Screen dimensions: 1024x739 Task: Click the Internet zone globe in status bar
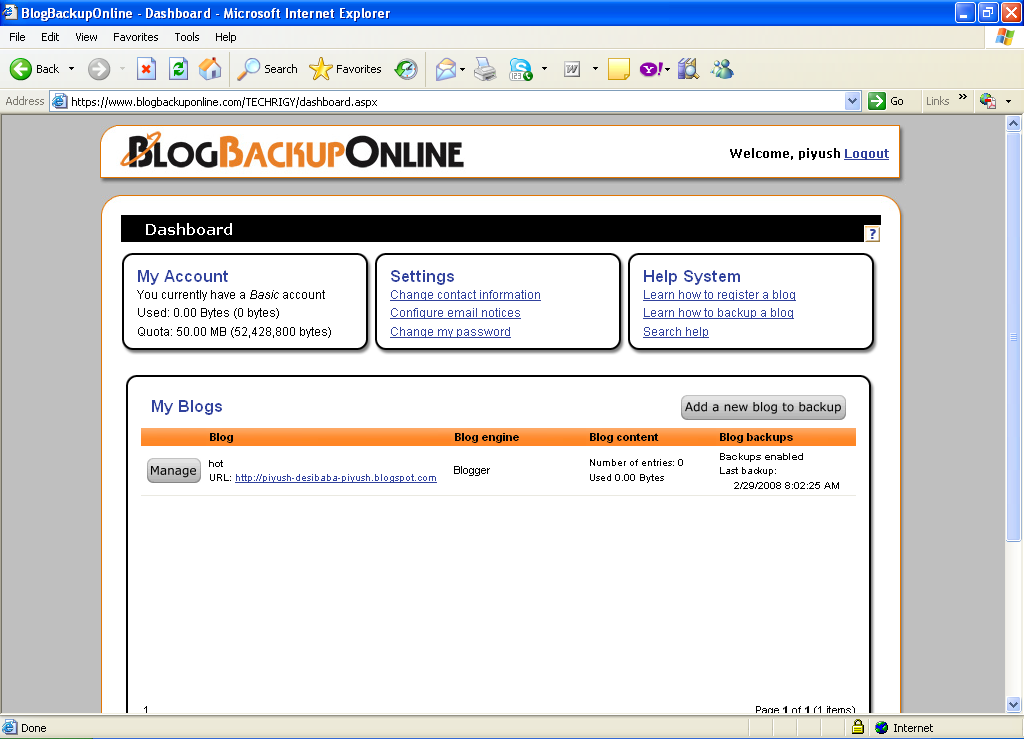882,727
